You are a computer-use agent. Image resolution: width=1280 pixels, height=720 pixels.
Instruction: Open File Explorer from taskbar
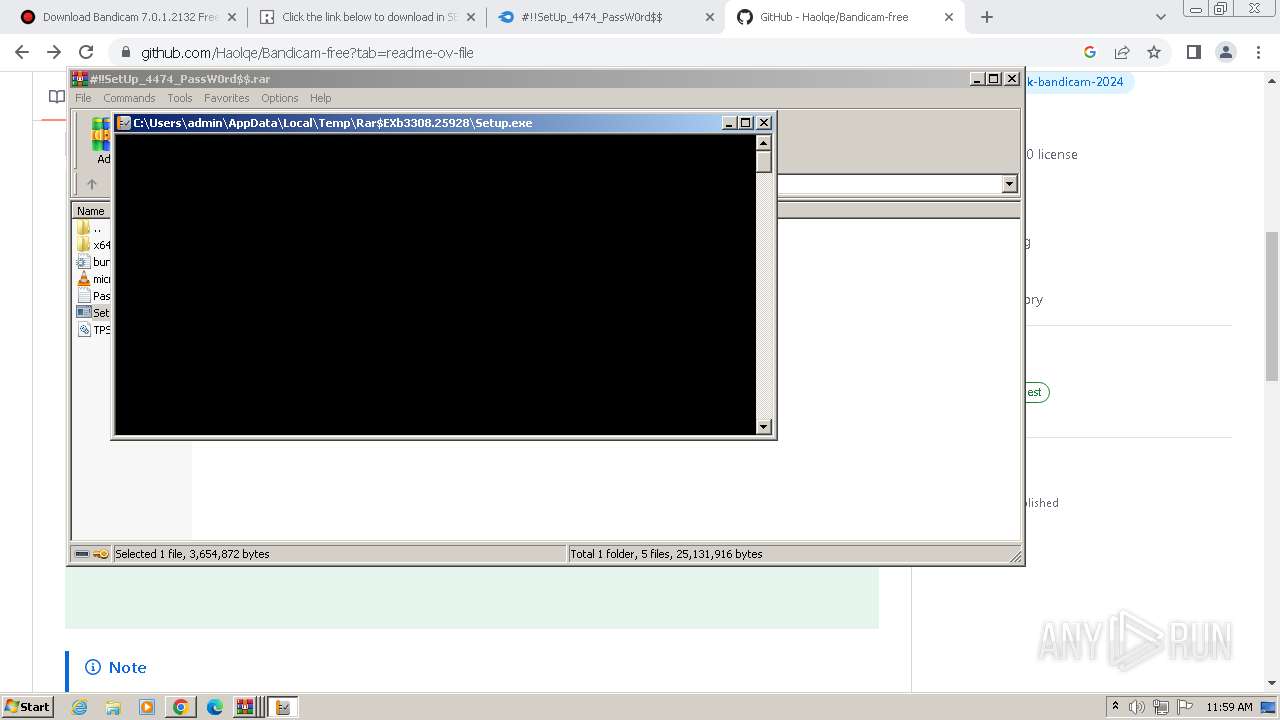coord(113,707)
